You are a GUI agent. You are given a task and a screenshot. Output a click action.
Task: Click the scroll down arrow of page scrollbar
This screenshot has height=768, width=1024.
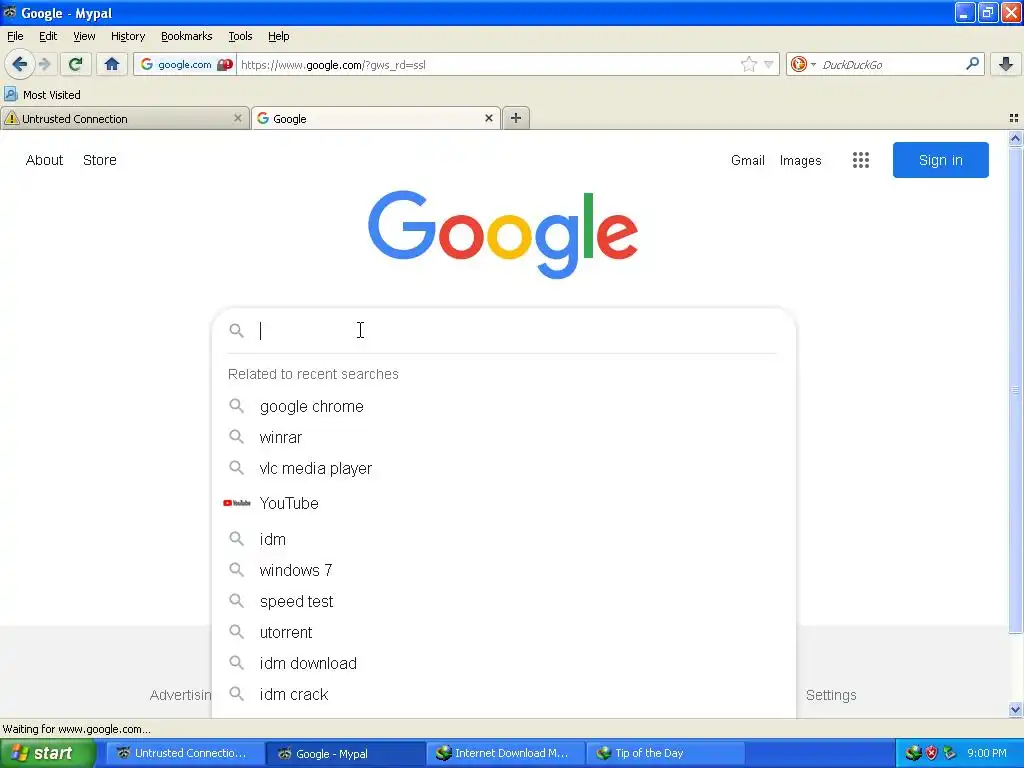1015,709
